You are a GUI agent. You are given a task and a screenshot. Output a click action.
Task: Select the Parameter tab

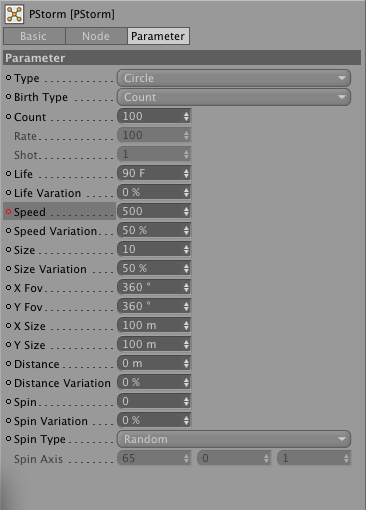pyautogui.click(x=158, y=36)
